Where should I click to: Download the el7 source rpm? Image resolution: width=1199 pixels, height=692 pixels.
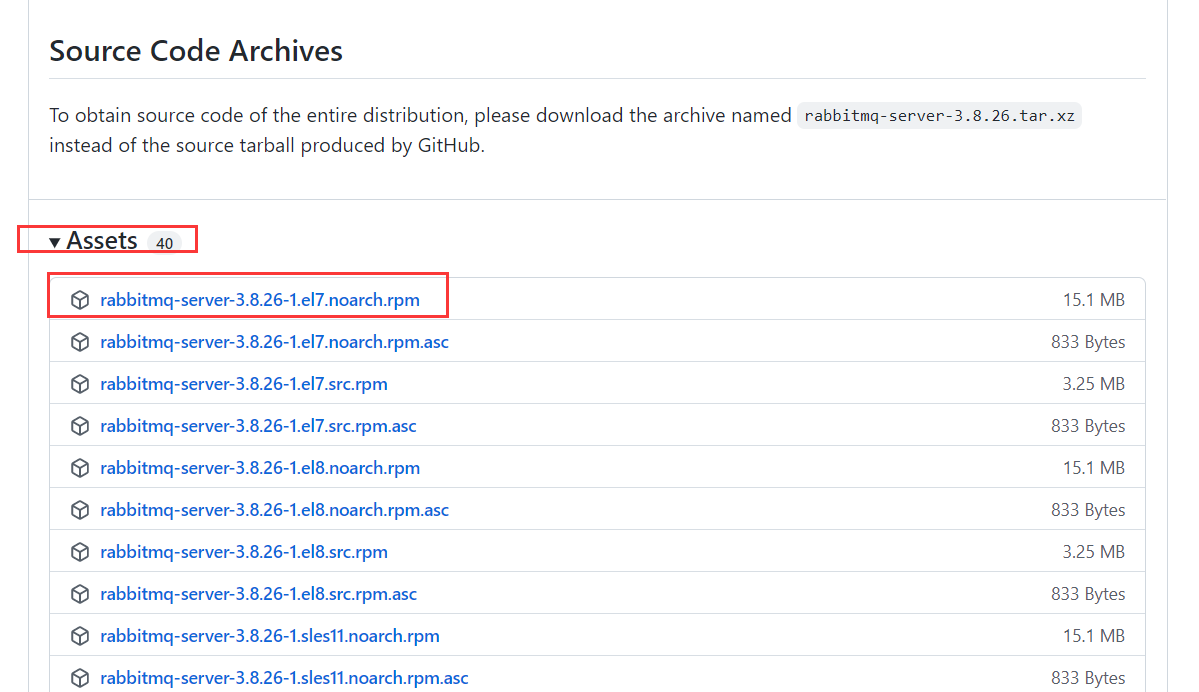[243, 383]
